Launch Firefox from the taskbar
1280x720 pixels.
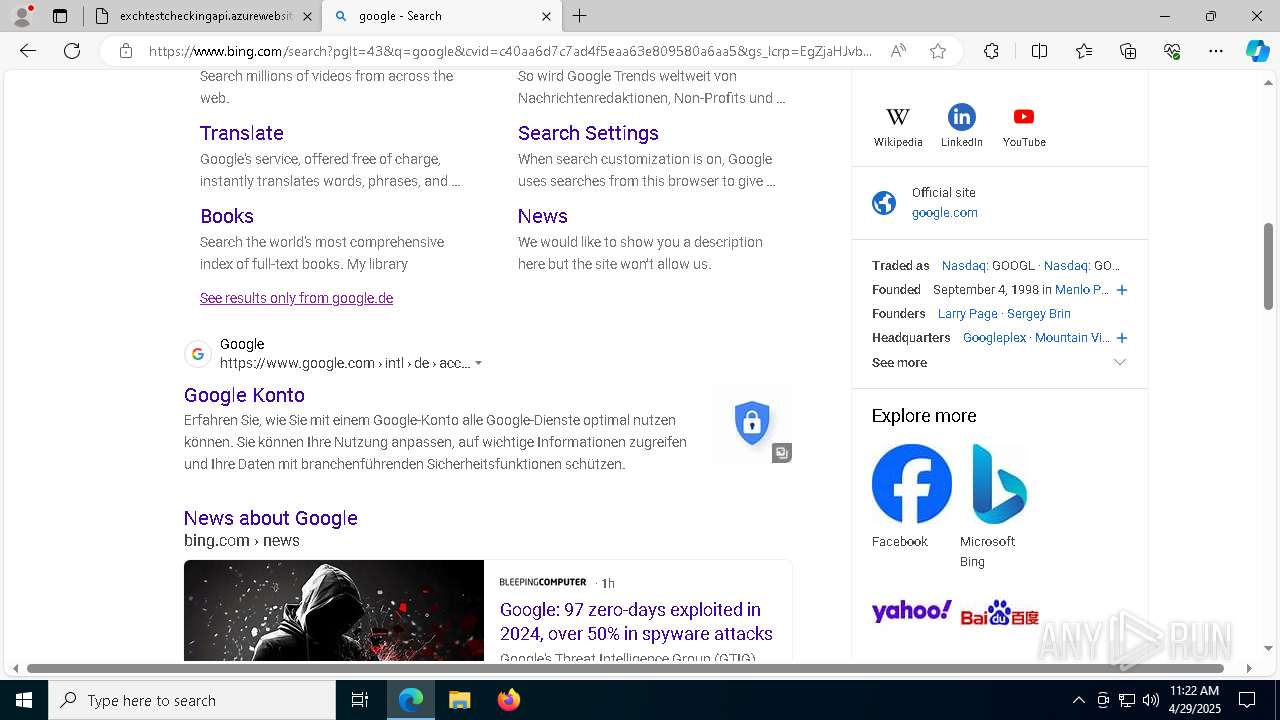point(509,700)
